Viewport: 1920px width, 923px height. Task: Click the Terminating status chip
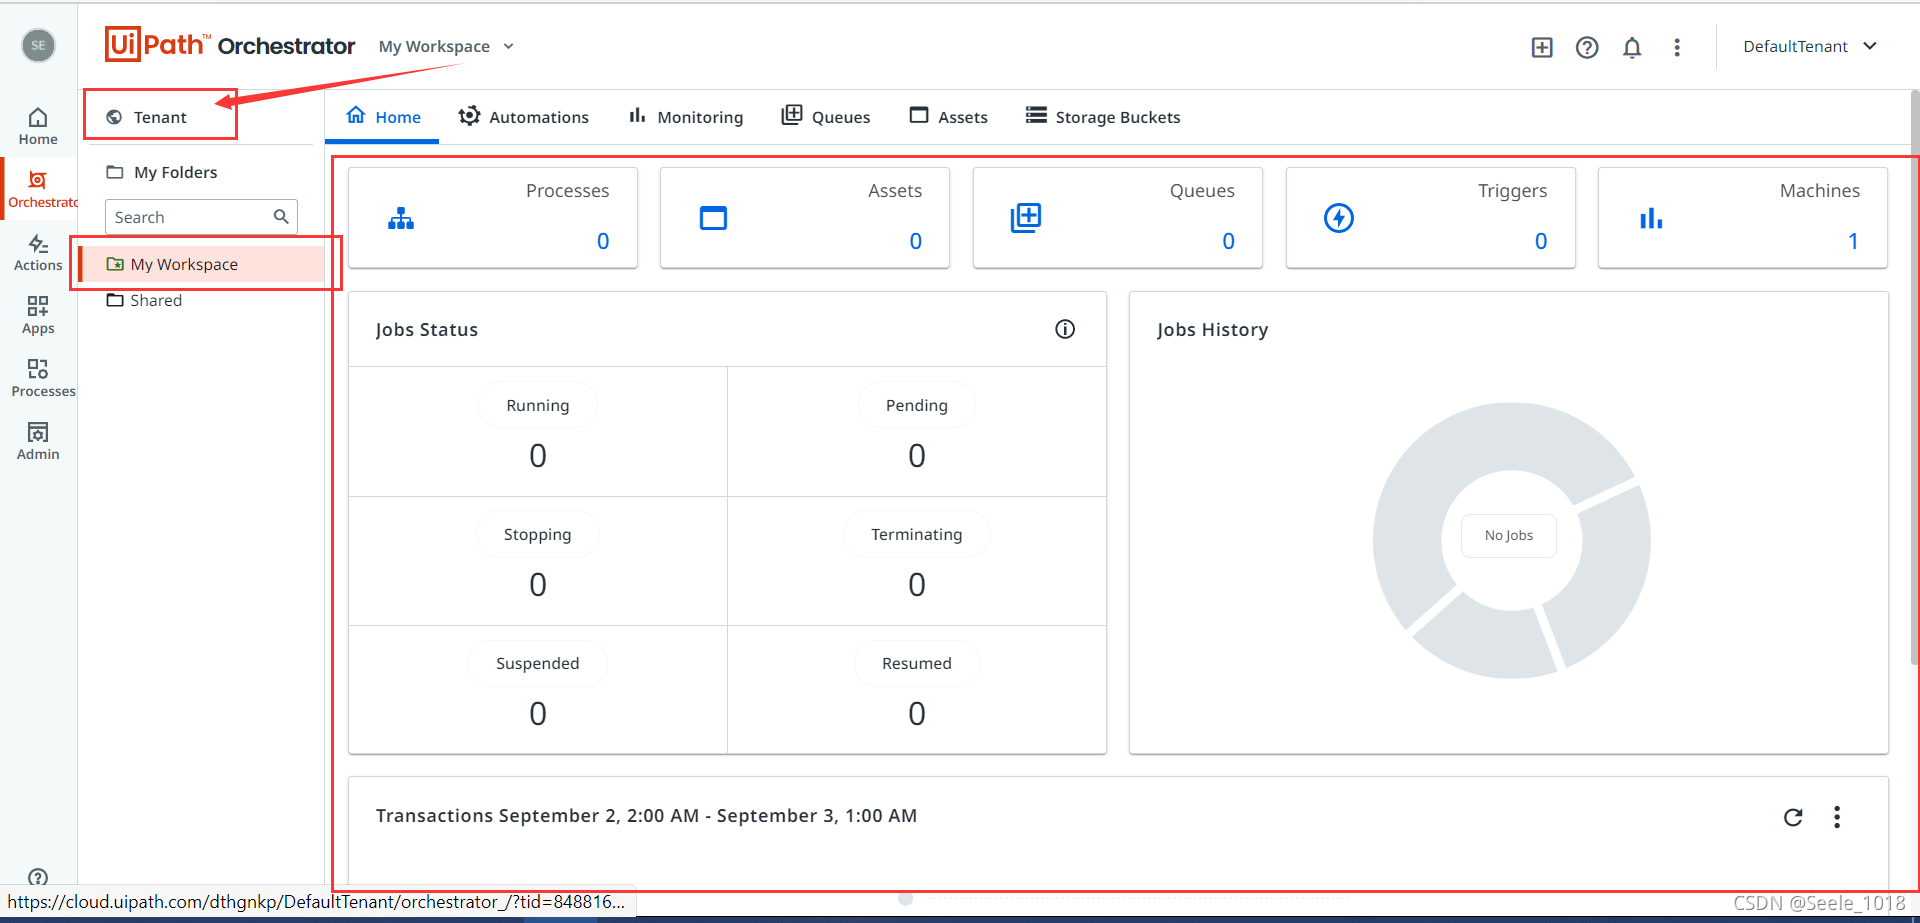(x=917, y=534)
